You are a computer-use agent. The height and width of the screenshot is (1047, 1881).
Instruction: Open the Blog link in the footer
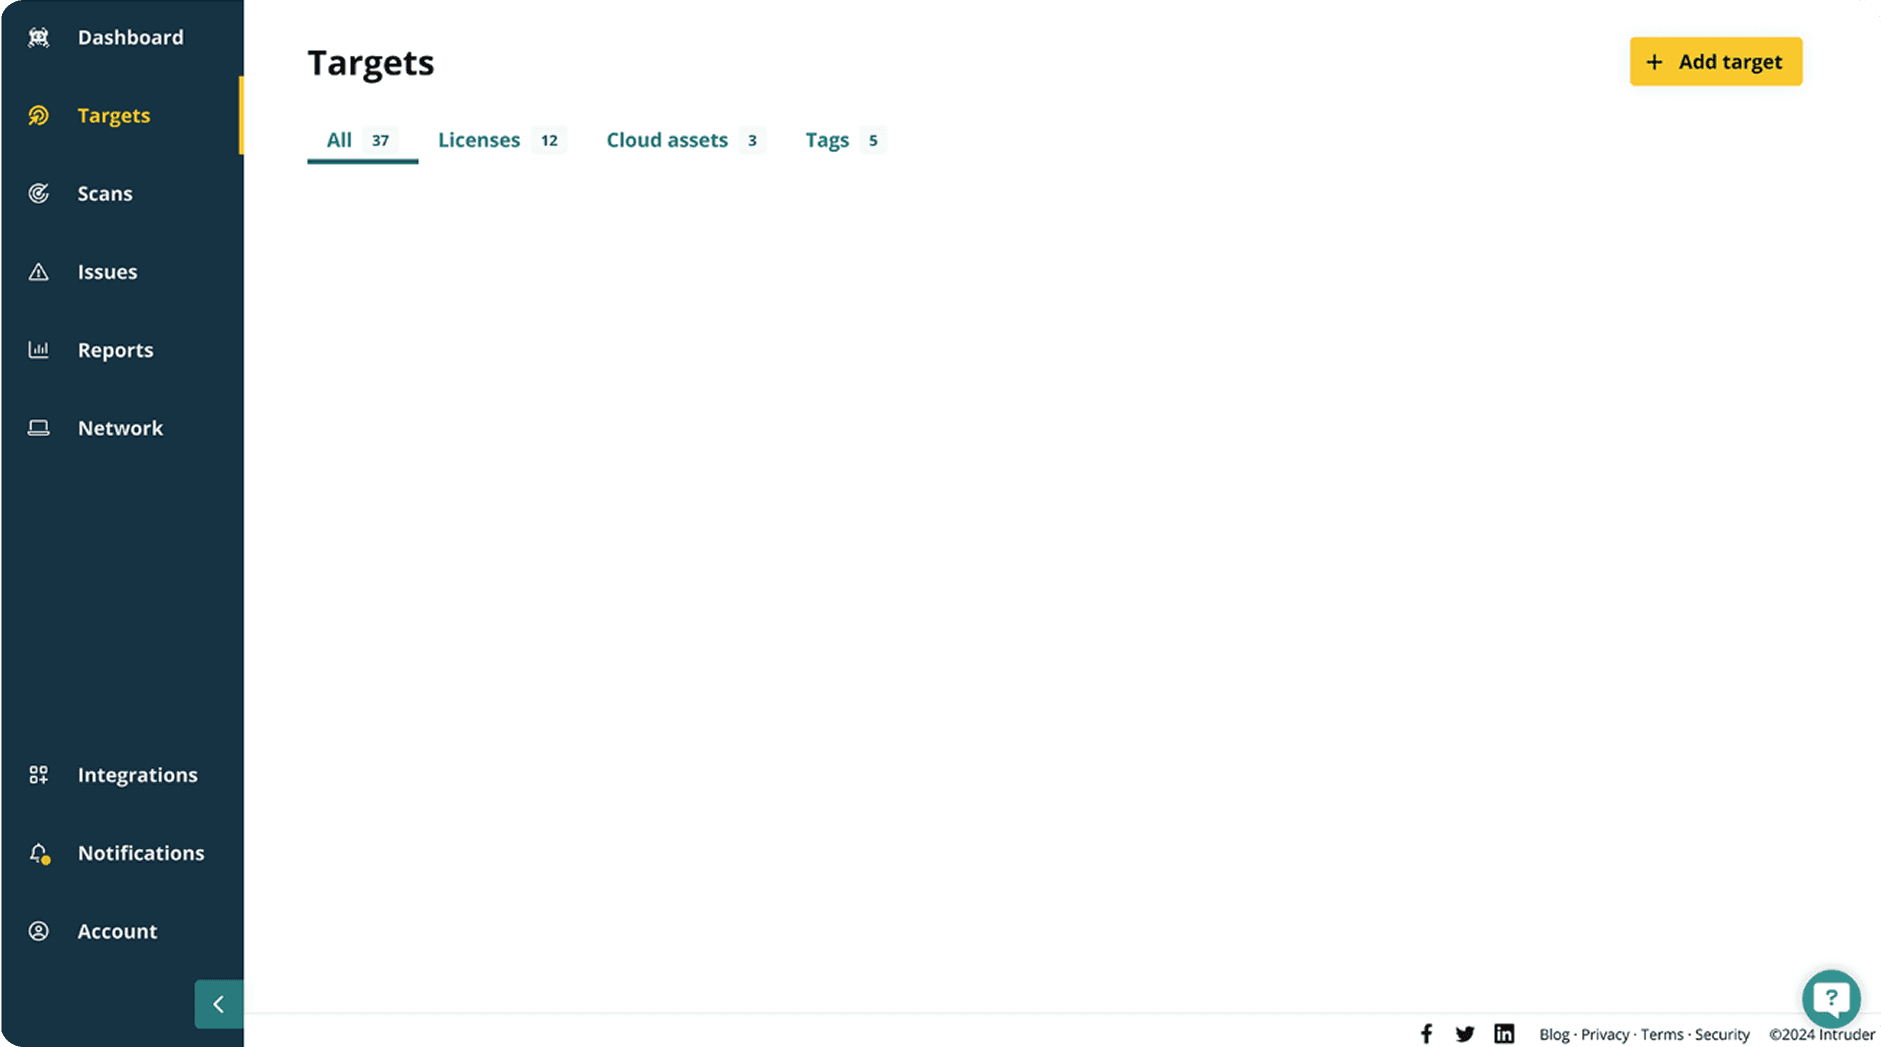point(1554,1035)
